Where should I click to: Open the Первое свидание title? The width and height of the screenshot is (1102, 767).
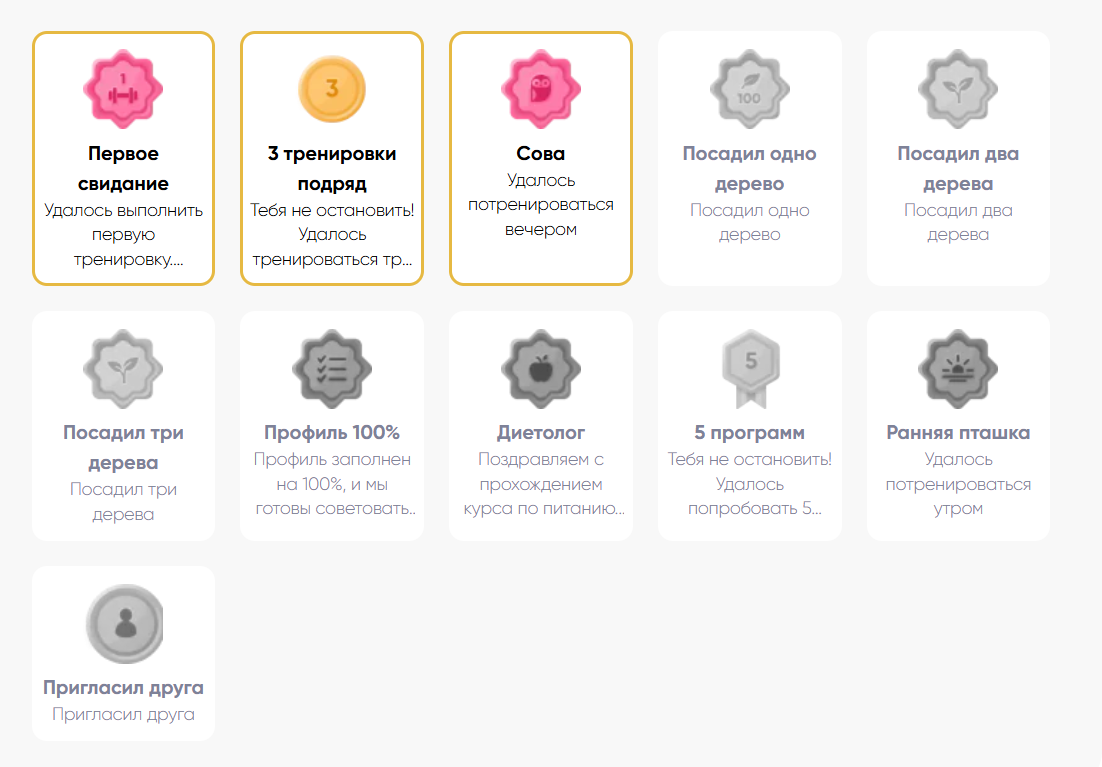point(123,169)
